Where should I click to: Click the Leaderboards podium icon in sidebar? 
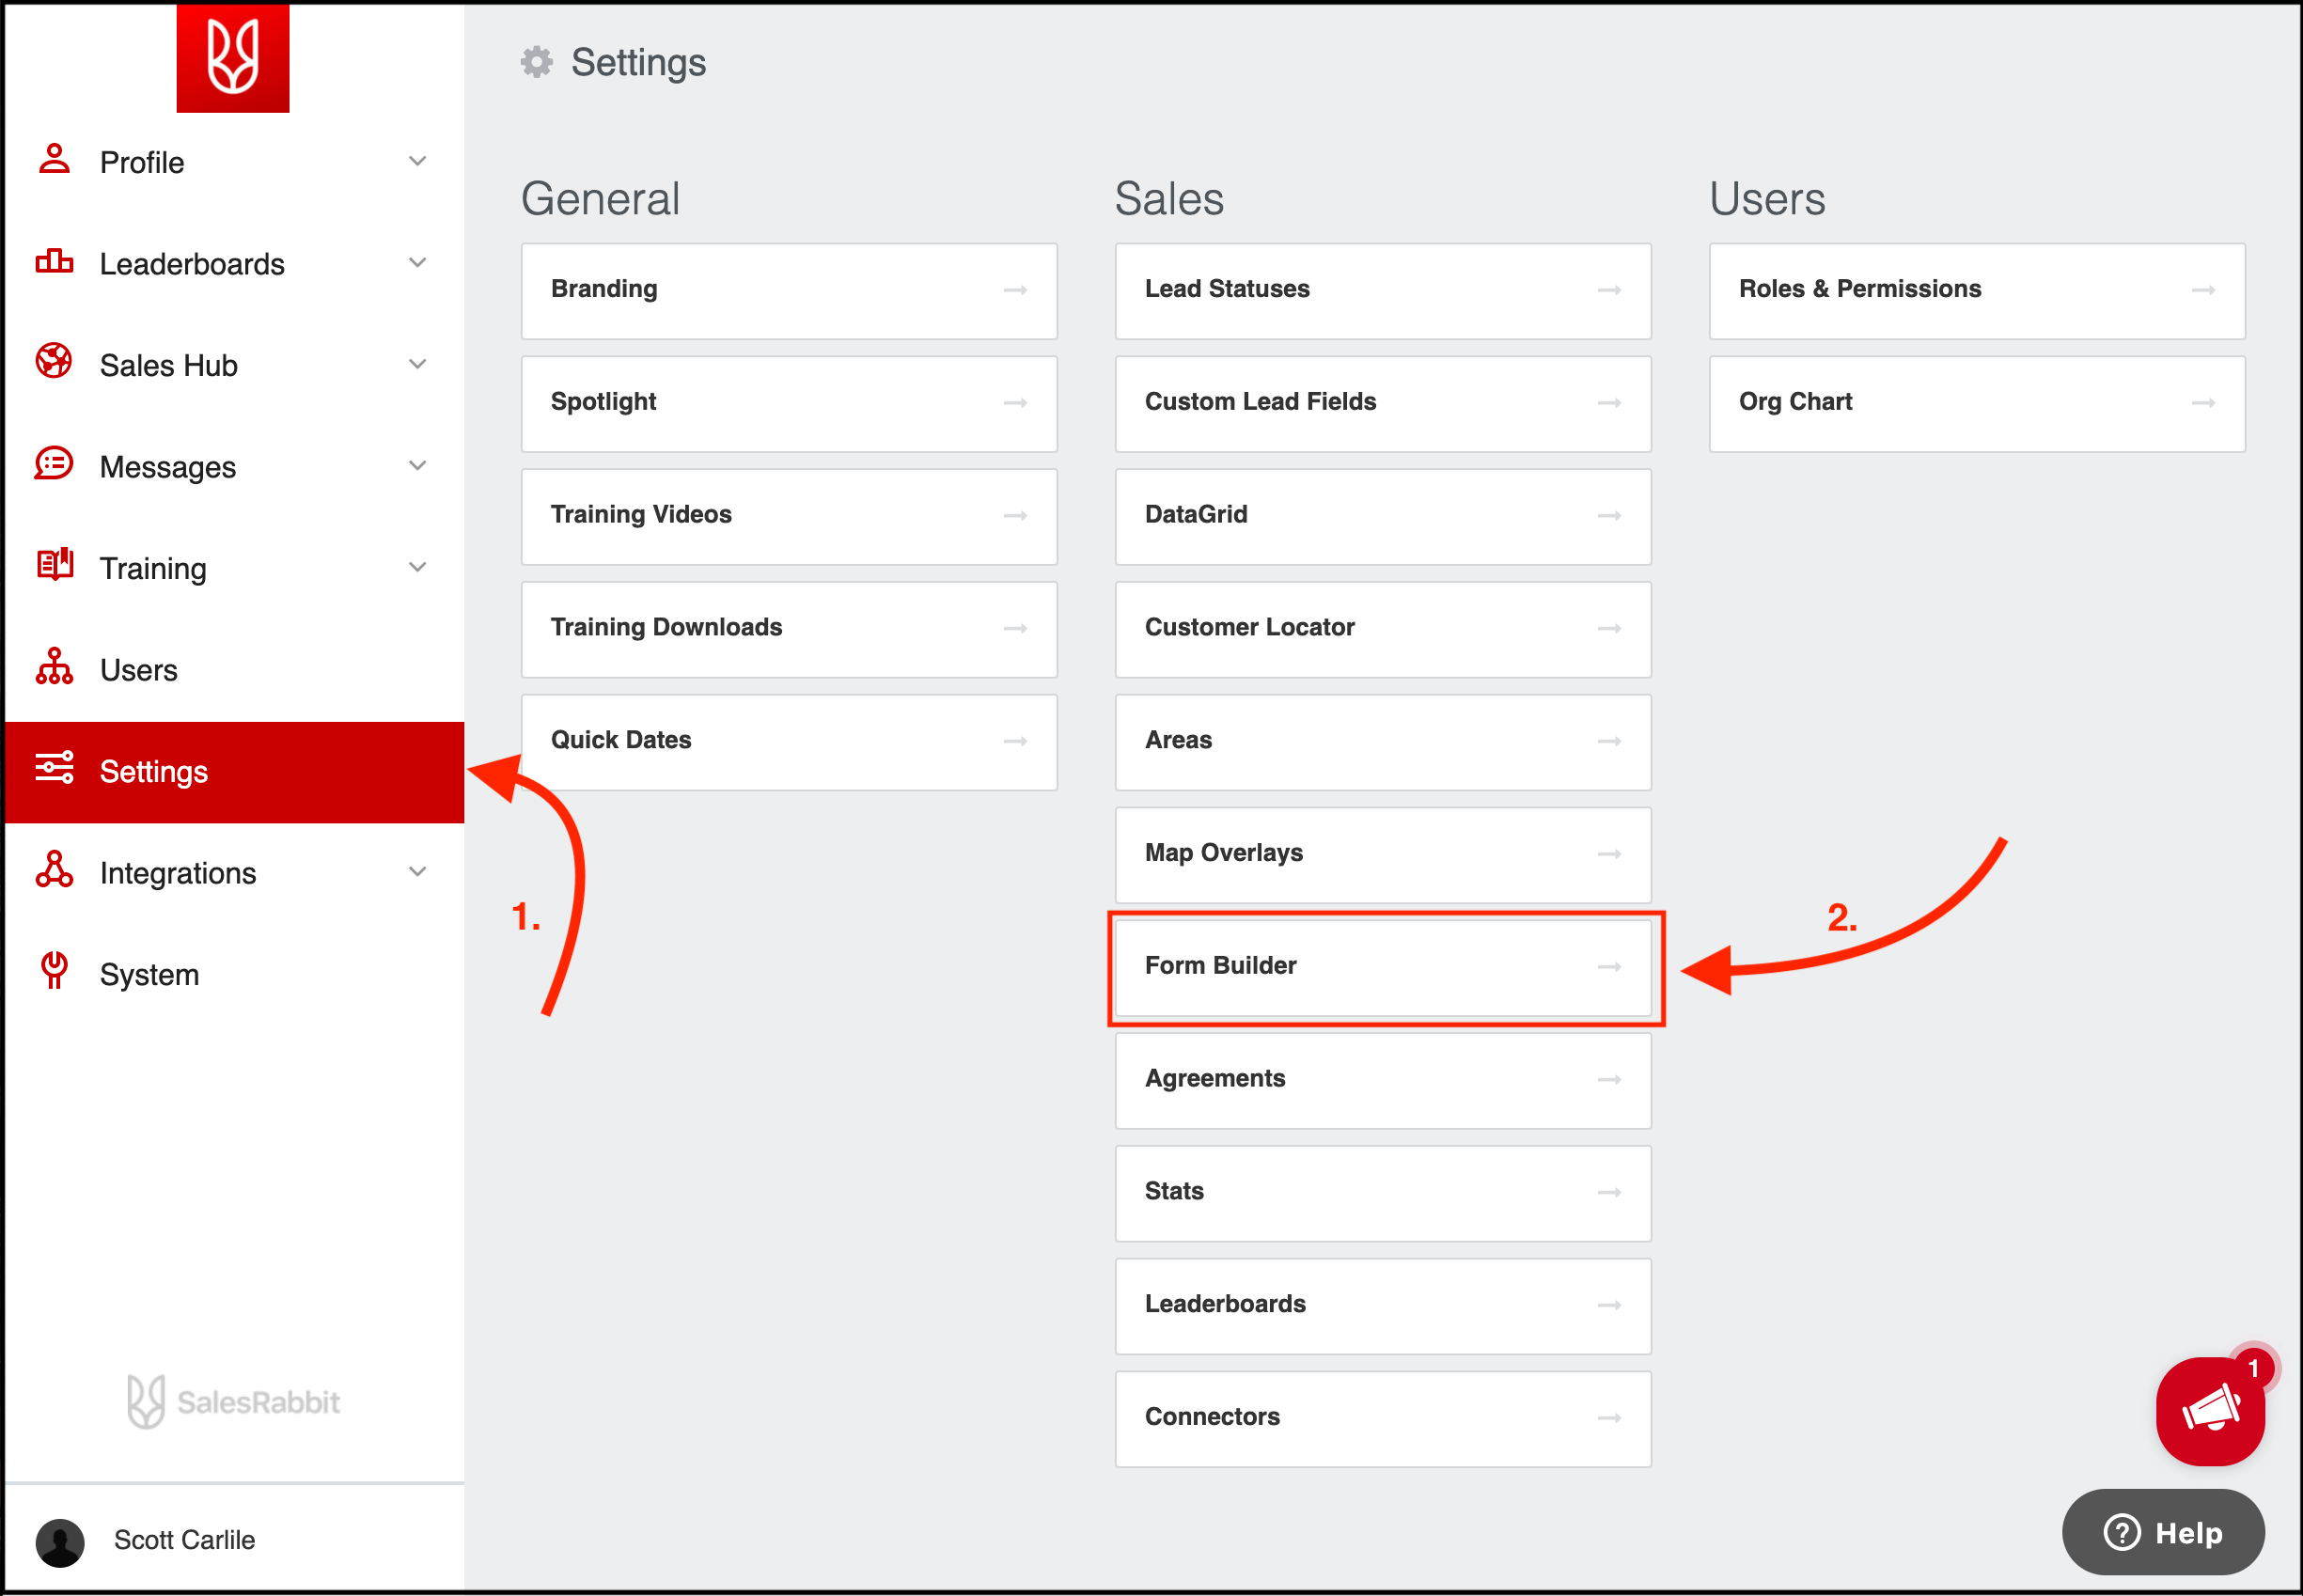54,262
